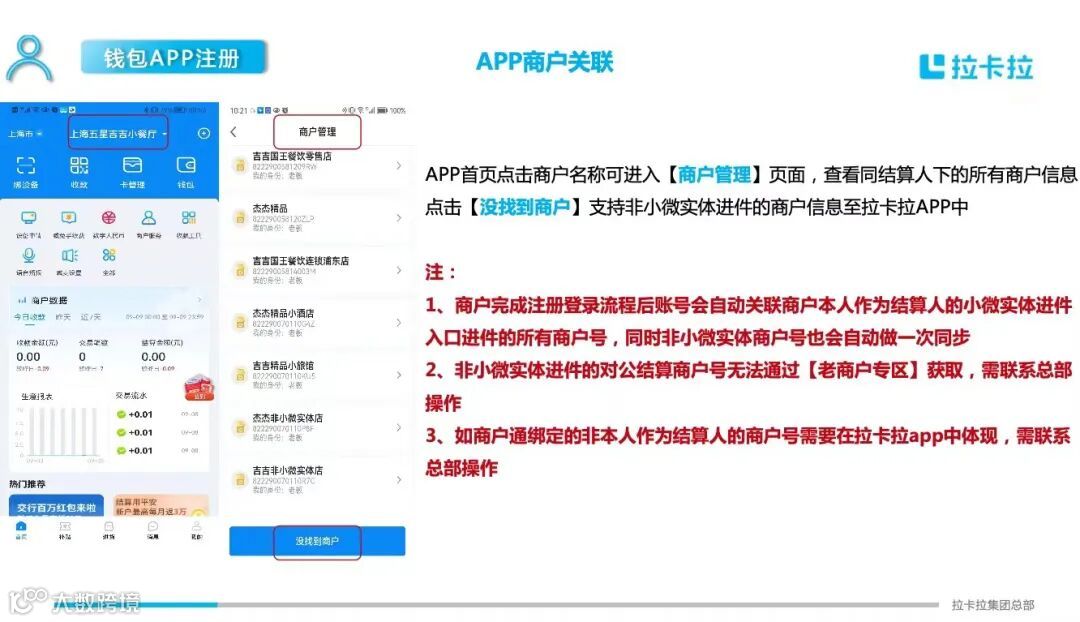Click the user profile icon at top left

click(x=29, y=59)
